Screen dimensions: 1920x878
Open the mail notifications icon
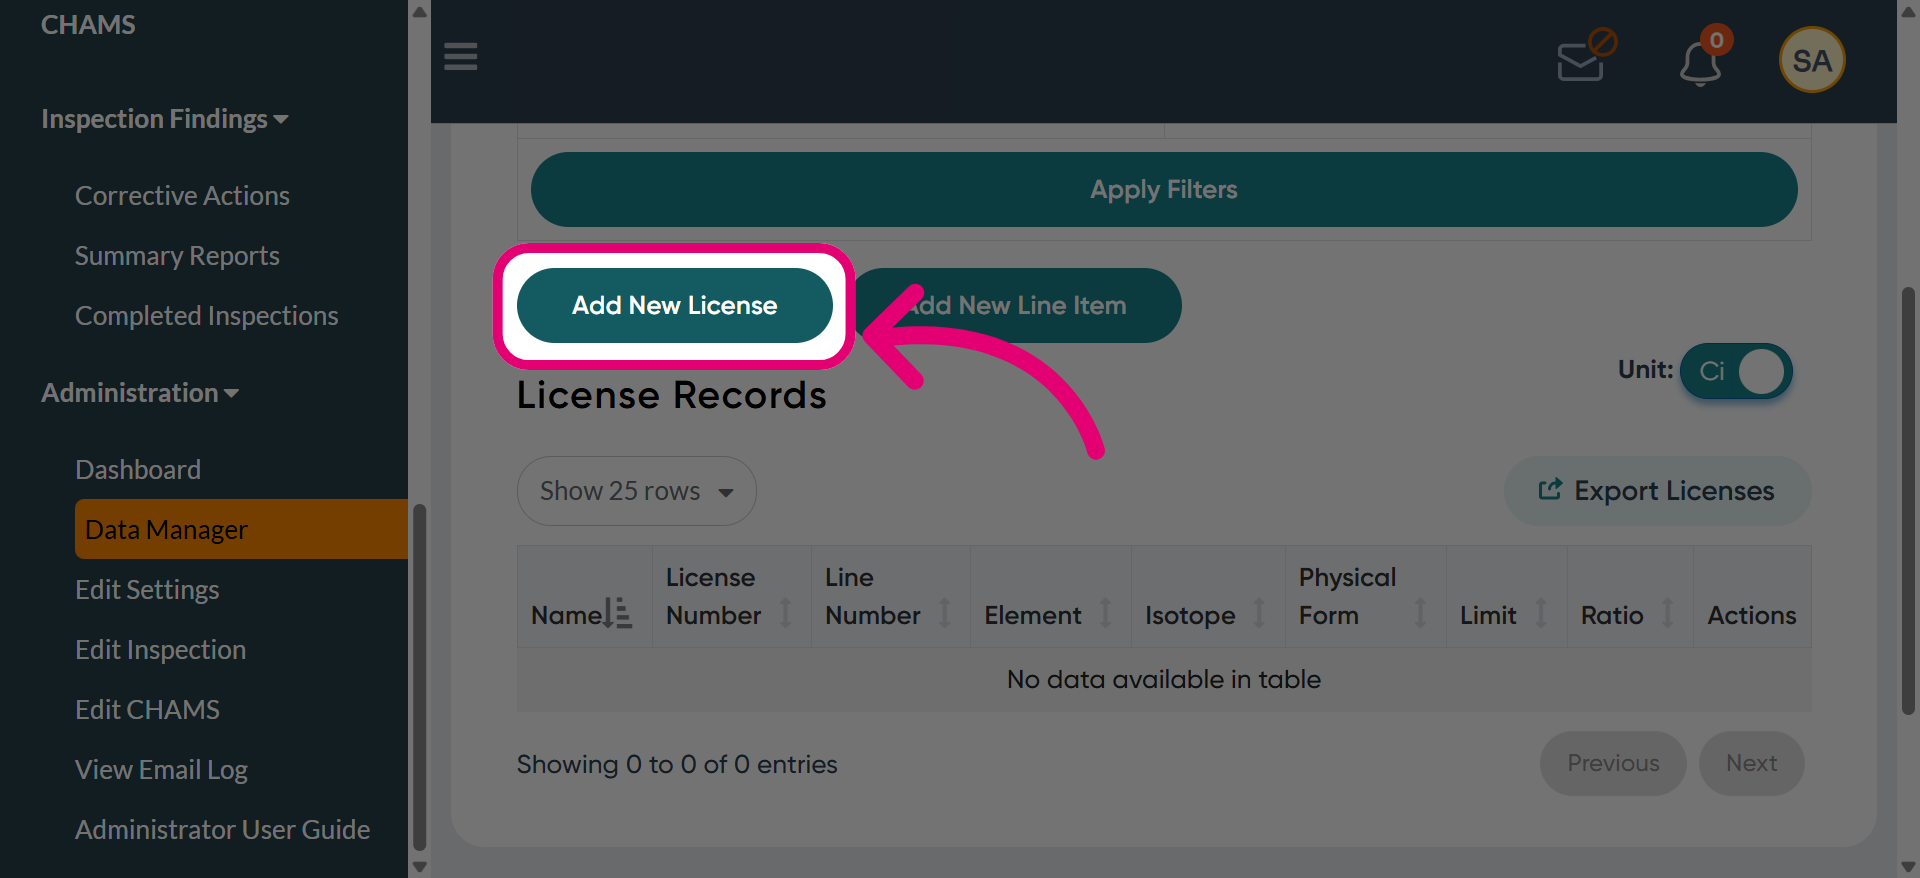click(1586, 57)
